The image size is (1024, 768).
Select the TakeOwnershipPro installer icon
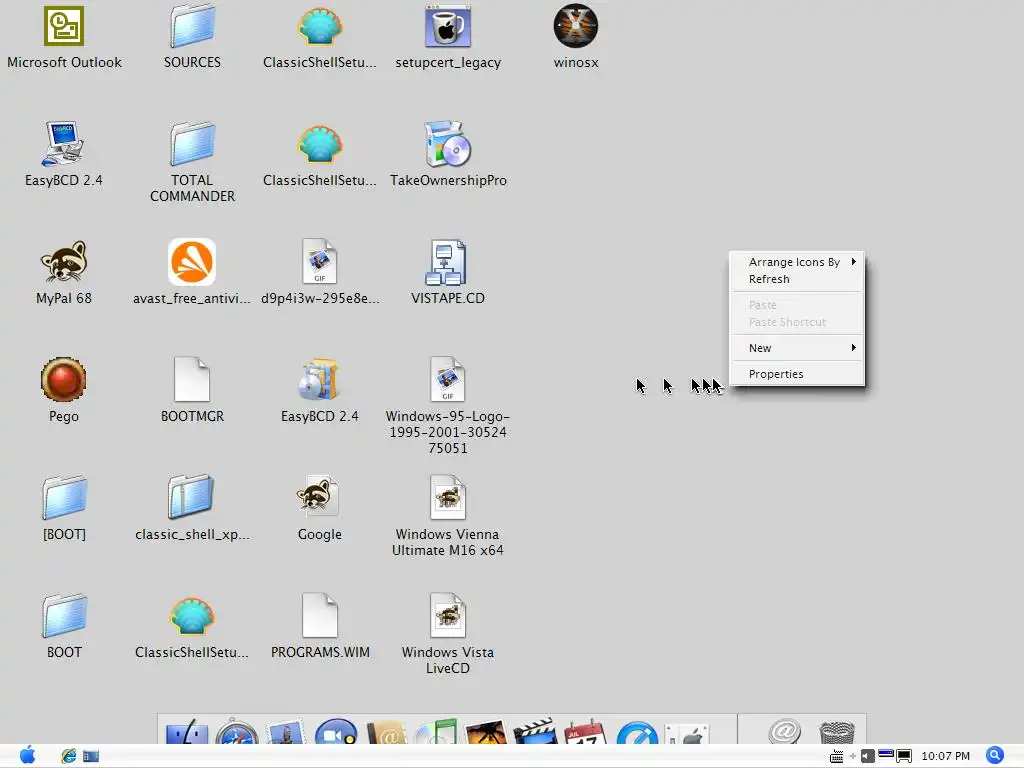448,144
